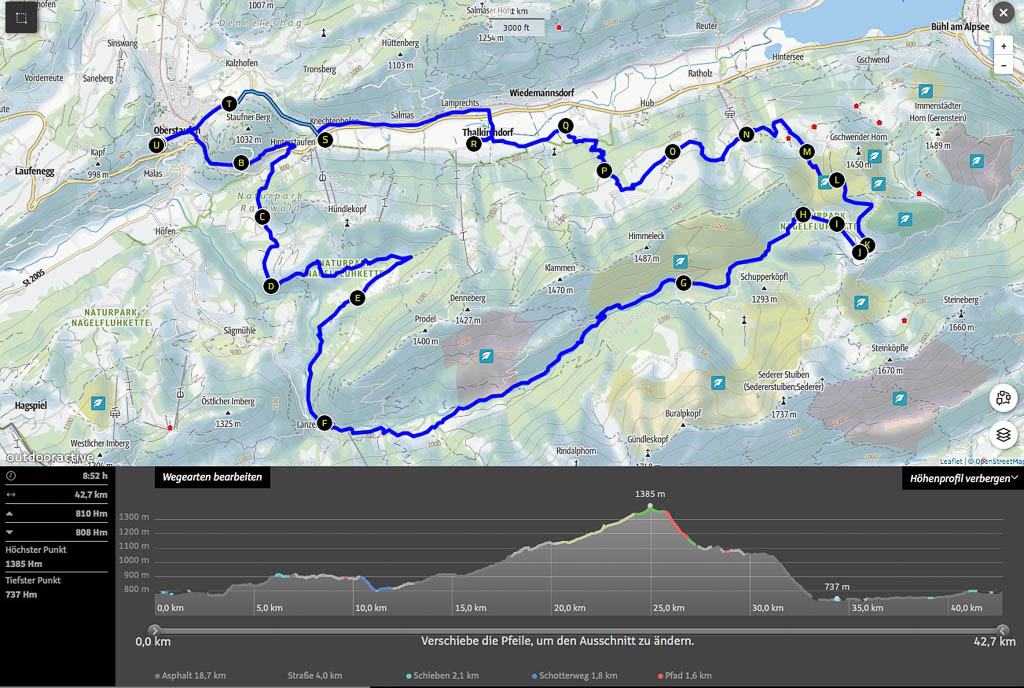This screenshot has height=688, width=1024.
Task: Click waypoint marker U at Oberstaufen
Action: click(156, 145)
